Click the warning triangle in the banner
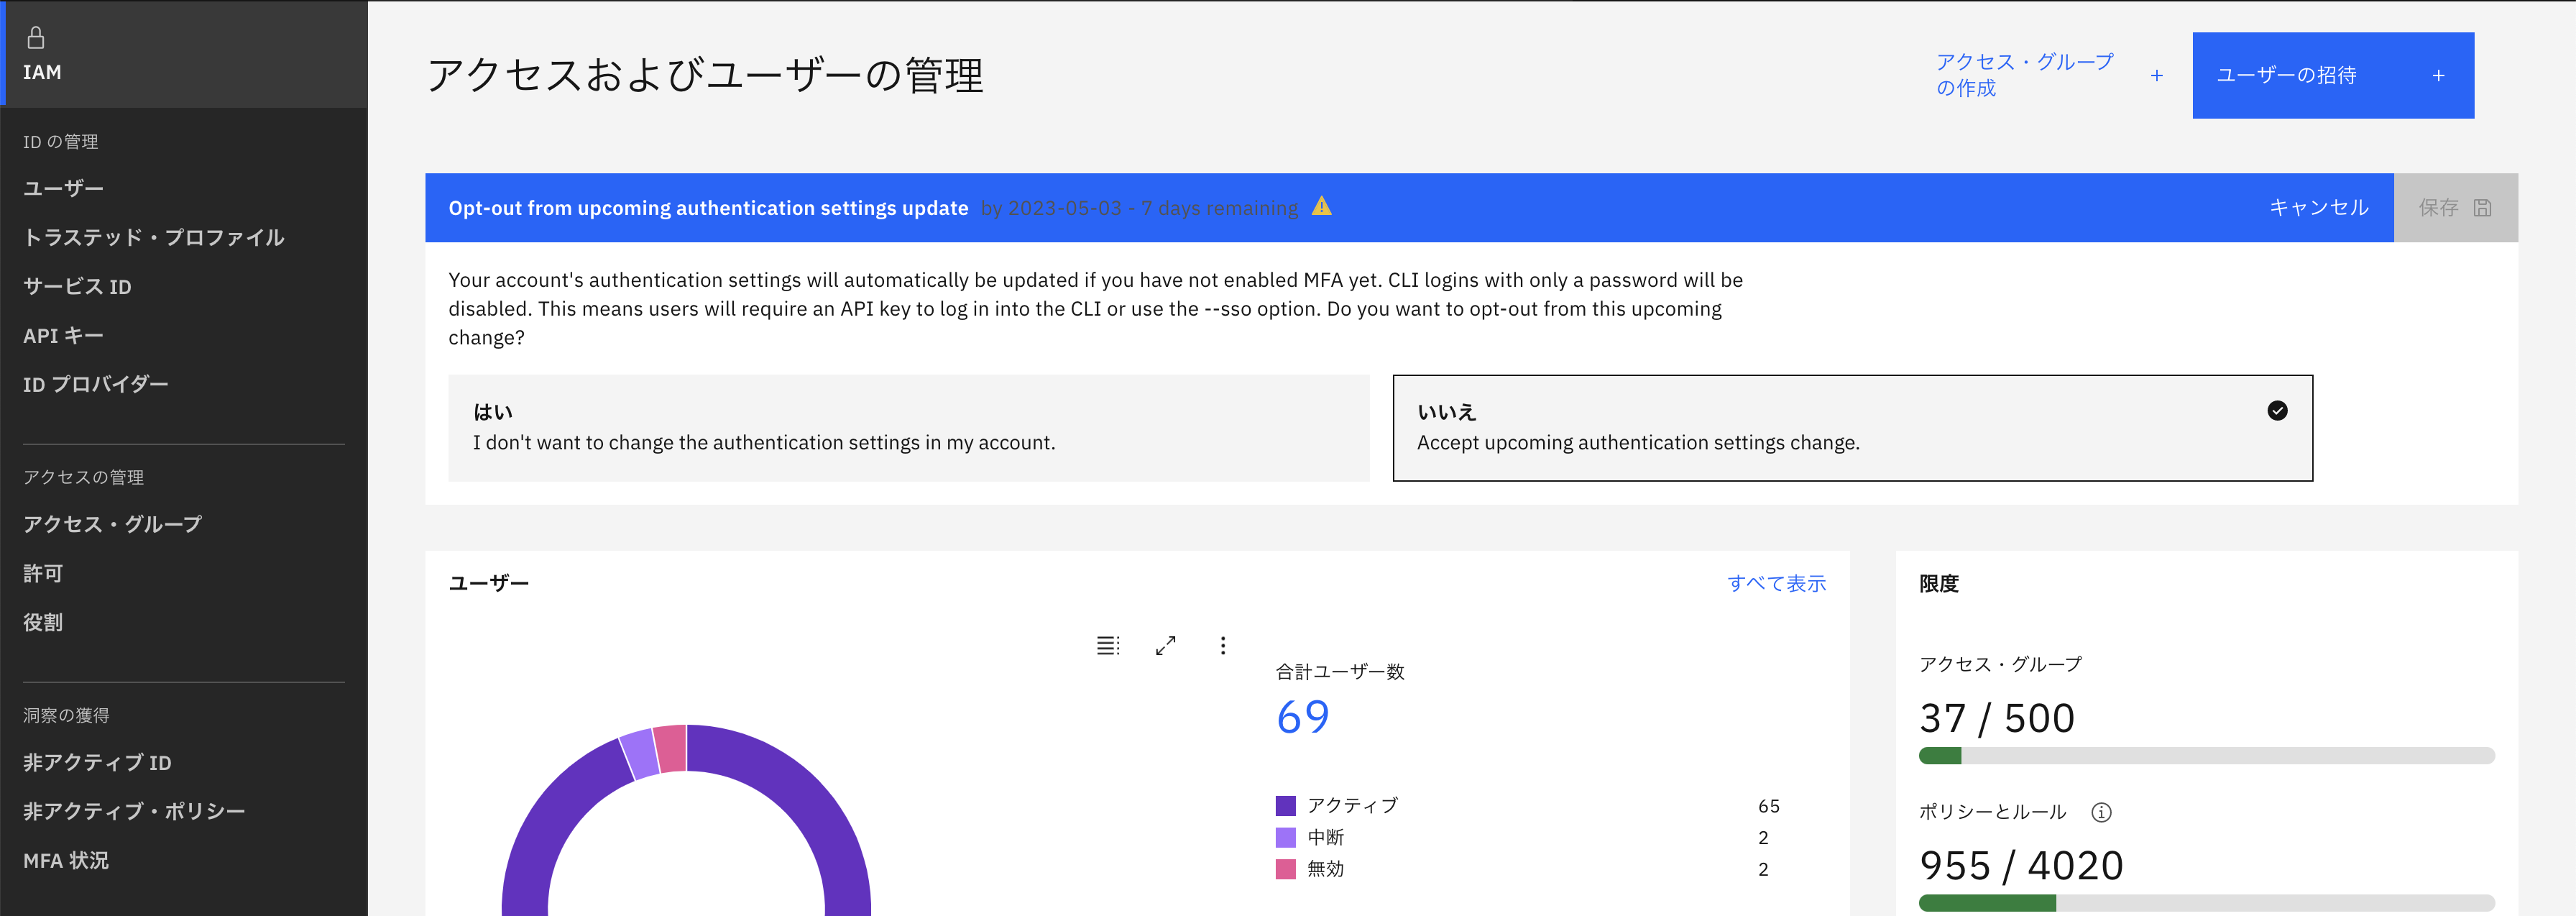Image resolution: width=2576 pixels, height=916 pixels. coord(1322,207)
